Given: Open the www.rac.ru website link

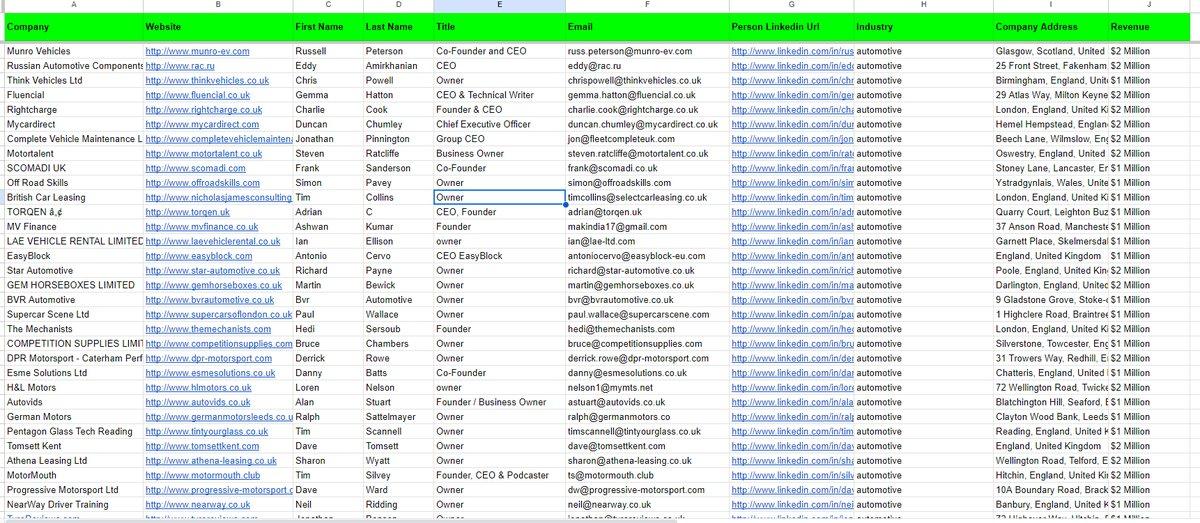Looking at the screenshot, I should (x=182, y=66).
